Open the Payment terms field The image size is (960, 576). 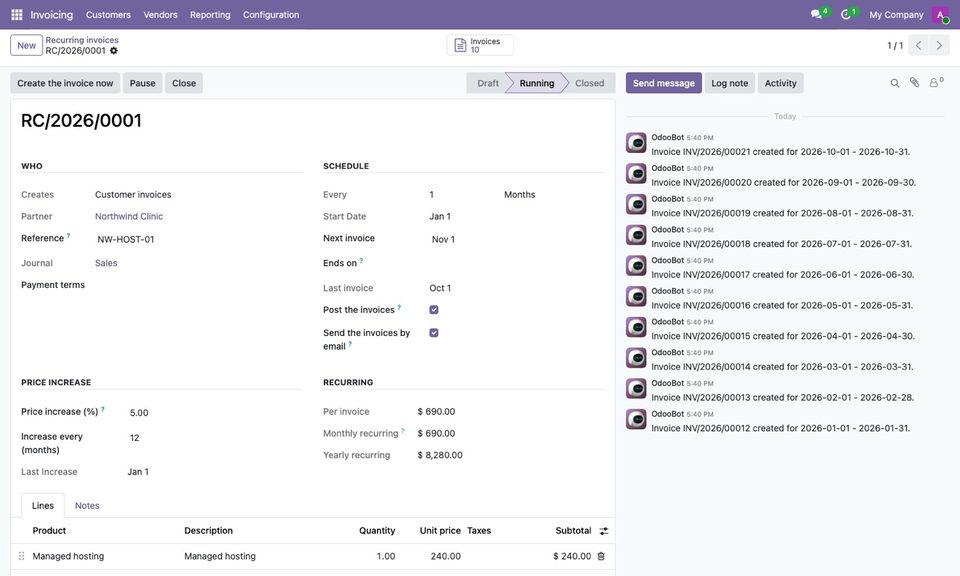pyautogui.click(x=197, y=285)
